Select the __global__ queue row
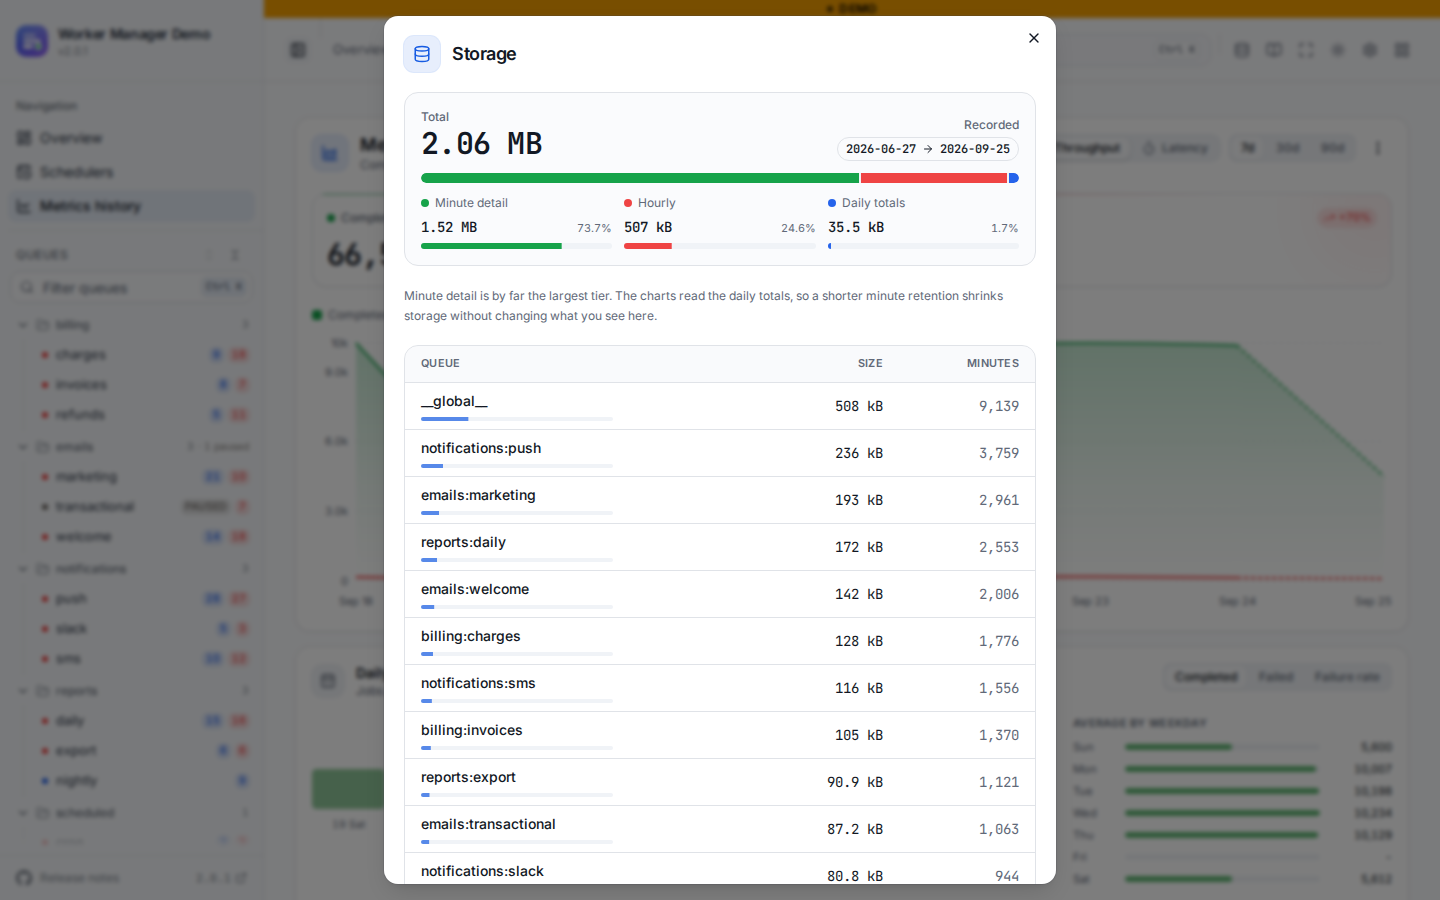 [x=720, y=406]
